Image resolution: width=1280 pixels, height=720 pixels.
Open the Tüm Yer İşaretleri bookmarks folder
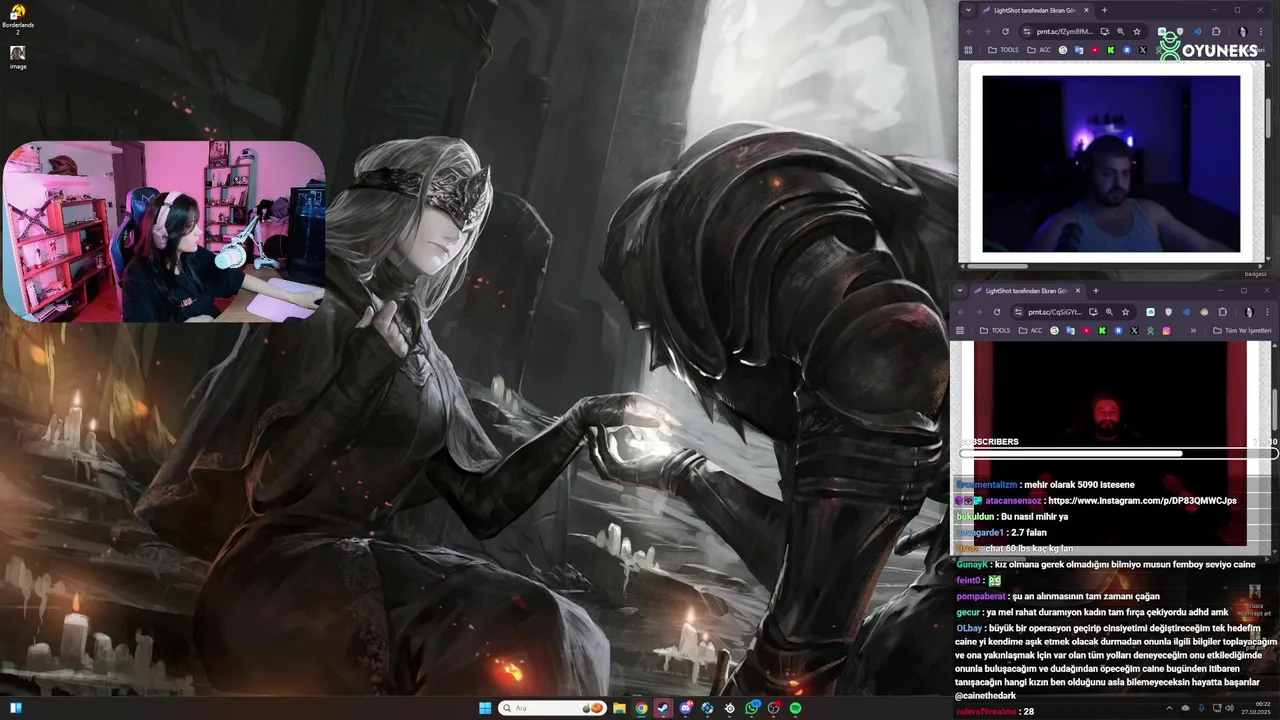(1243, 331)
